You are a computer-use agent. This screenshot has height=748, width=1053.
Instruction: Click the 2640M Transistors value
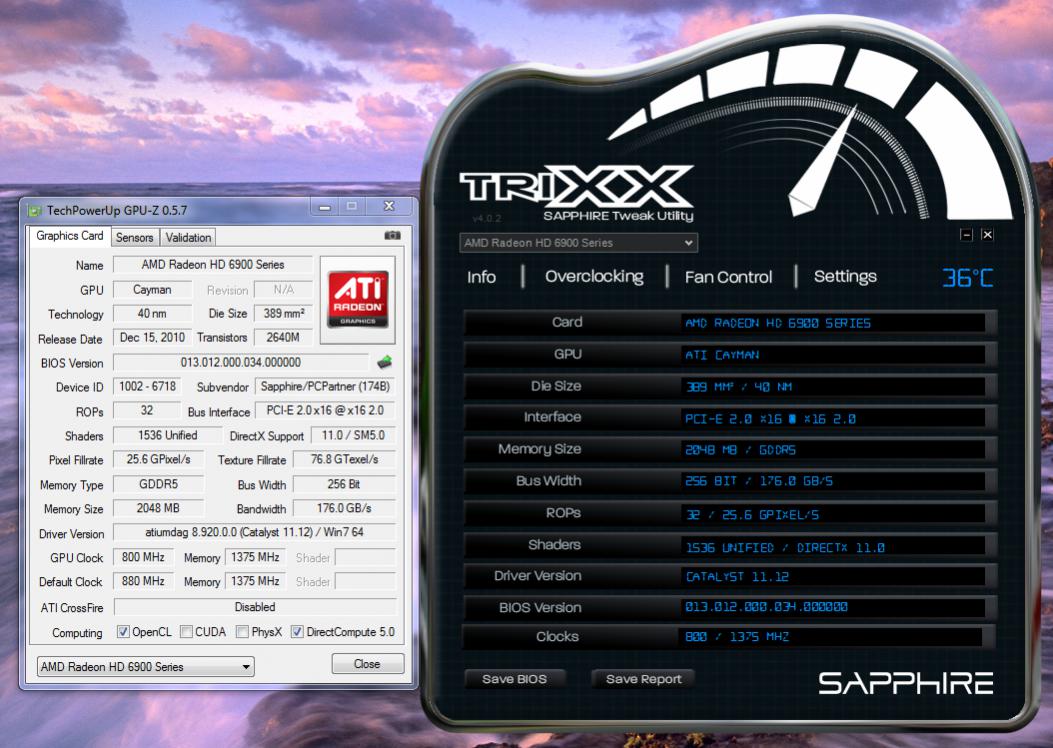tap(283, 338)
